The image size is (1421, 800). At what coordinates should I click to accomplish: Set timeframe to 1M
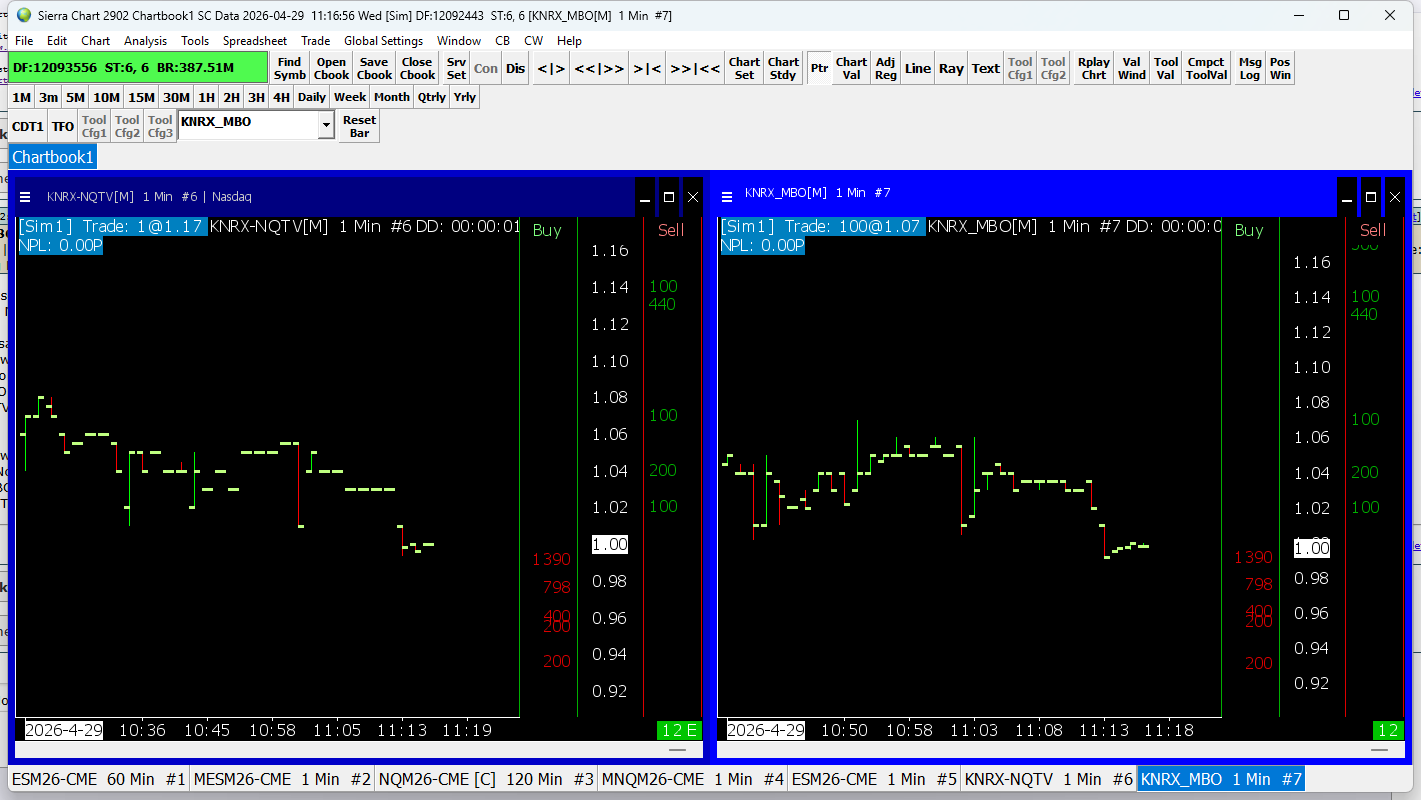click(21, 97)
